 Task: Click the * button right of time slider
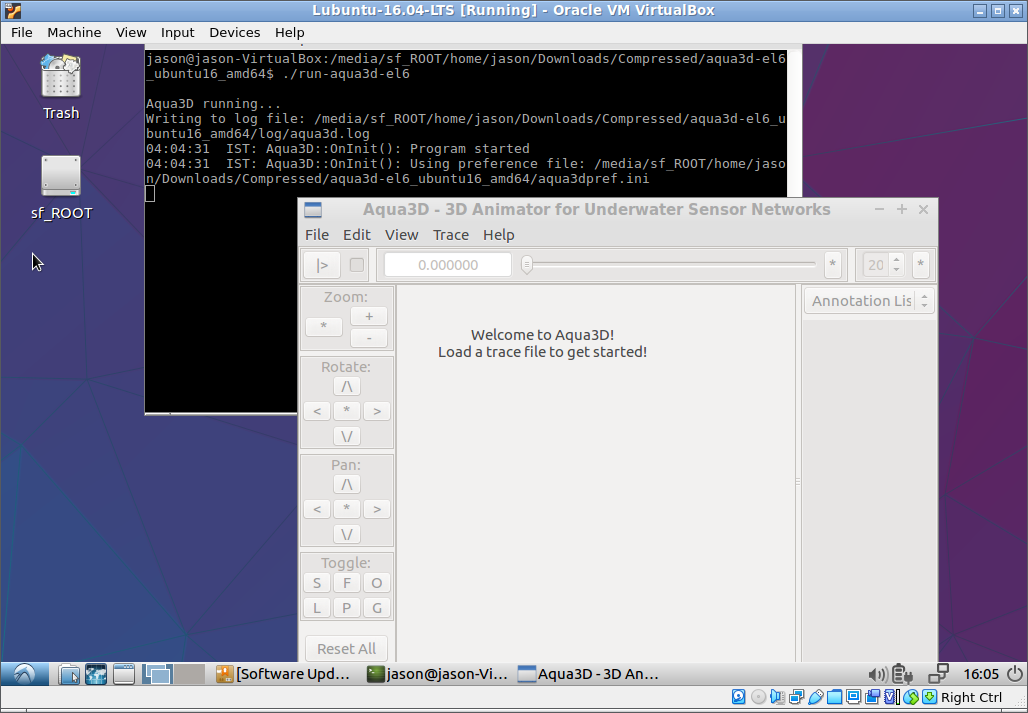(833, 265)
